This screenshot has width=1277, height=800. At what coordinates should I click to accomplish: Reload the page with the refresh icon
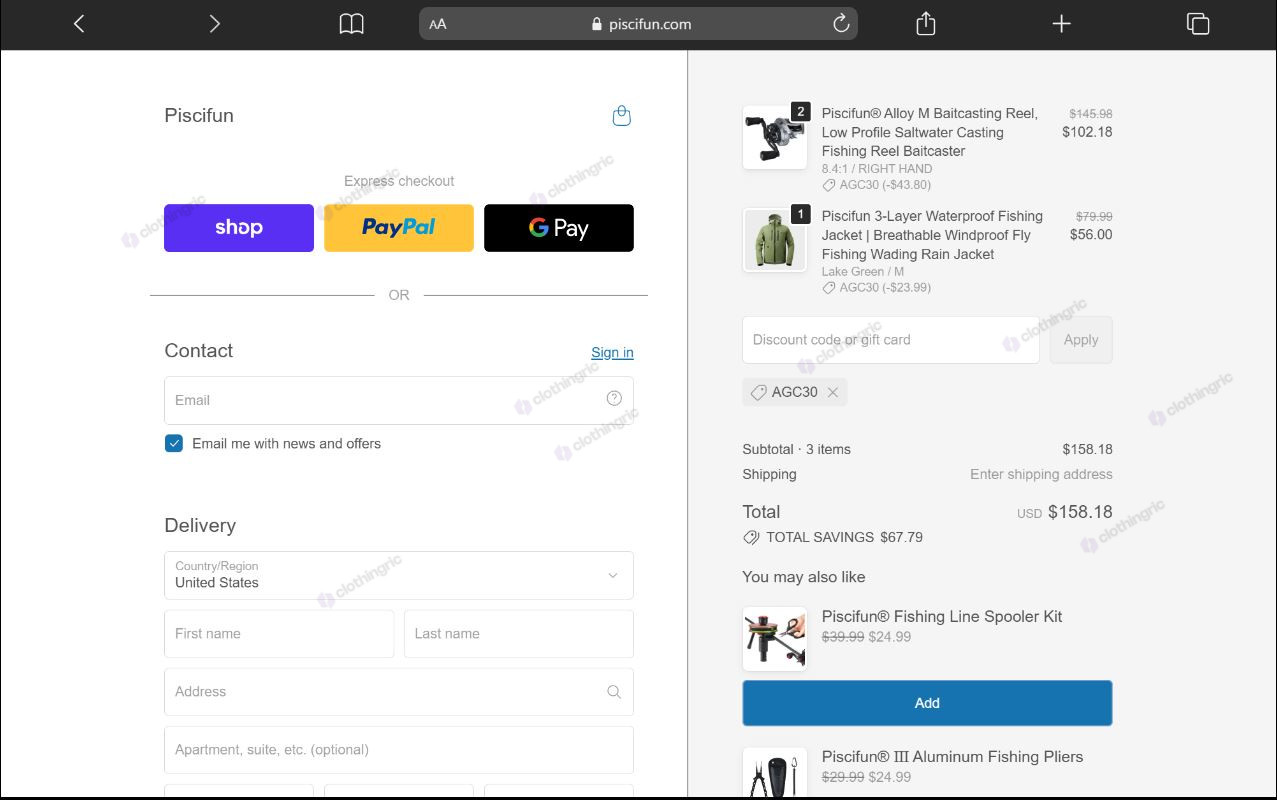841,23
